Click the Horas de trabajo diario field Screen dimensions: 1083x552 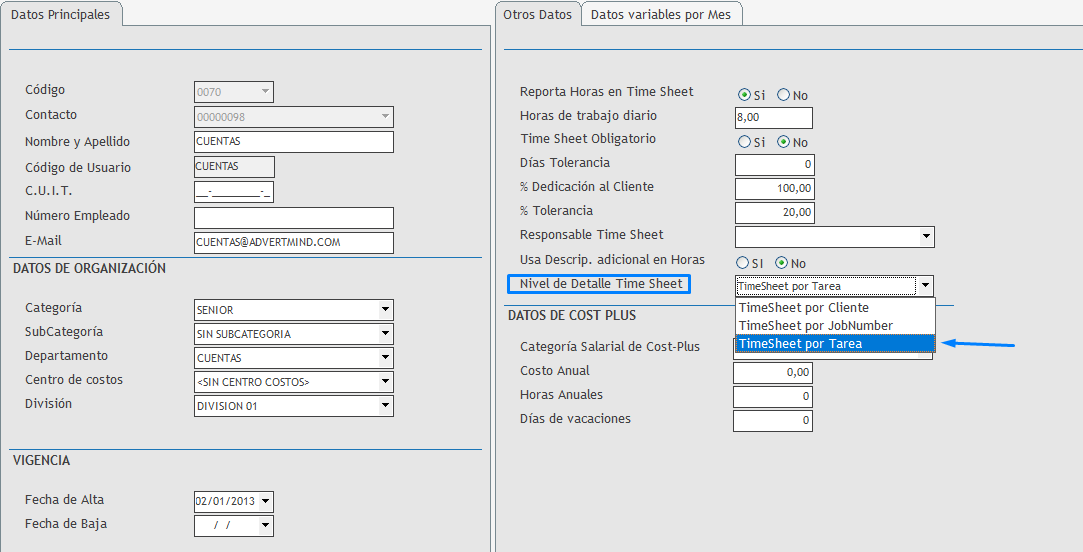[773, 118]
